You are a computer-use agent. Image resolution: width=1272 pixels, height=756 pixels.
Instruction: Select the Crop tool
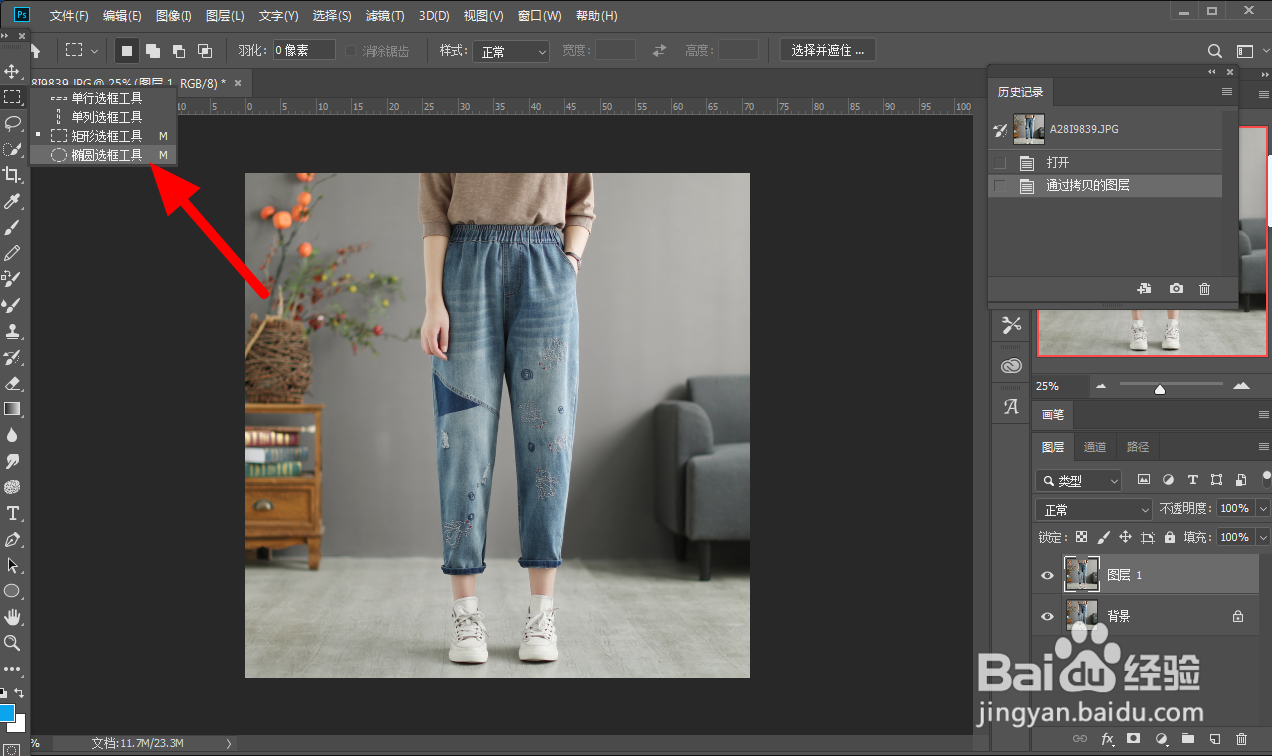pos(12,175)
